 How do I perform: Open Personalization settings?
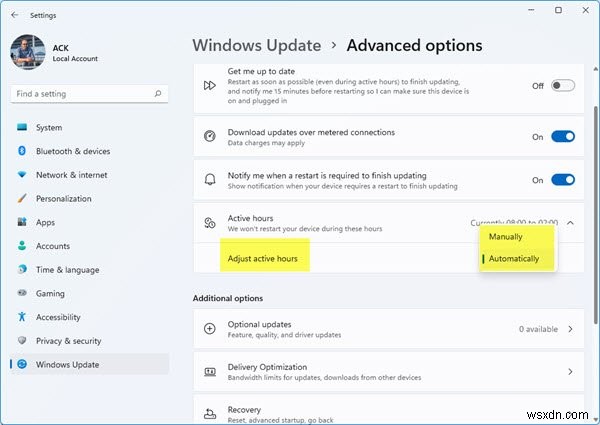click(89, 199)
